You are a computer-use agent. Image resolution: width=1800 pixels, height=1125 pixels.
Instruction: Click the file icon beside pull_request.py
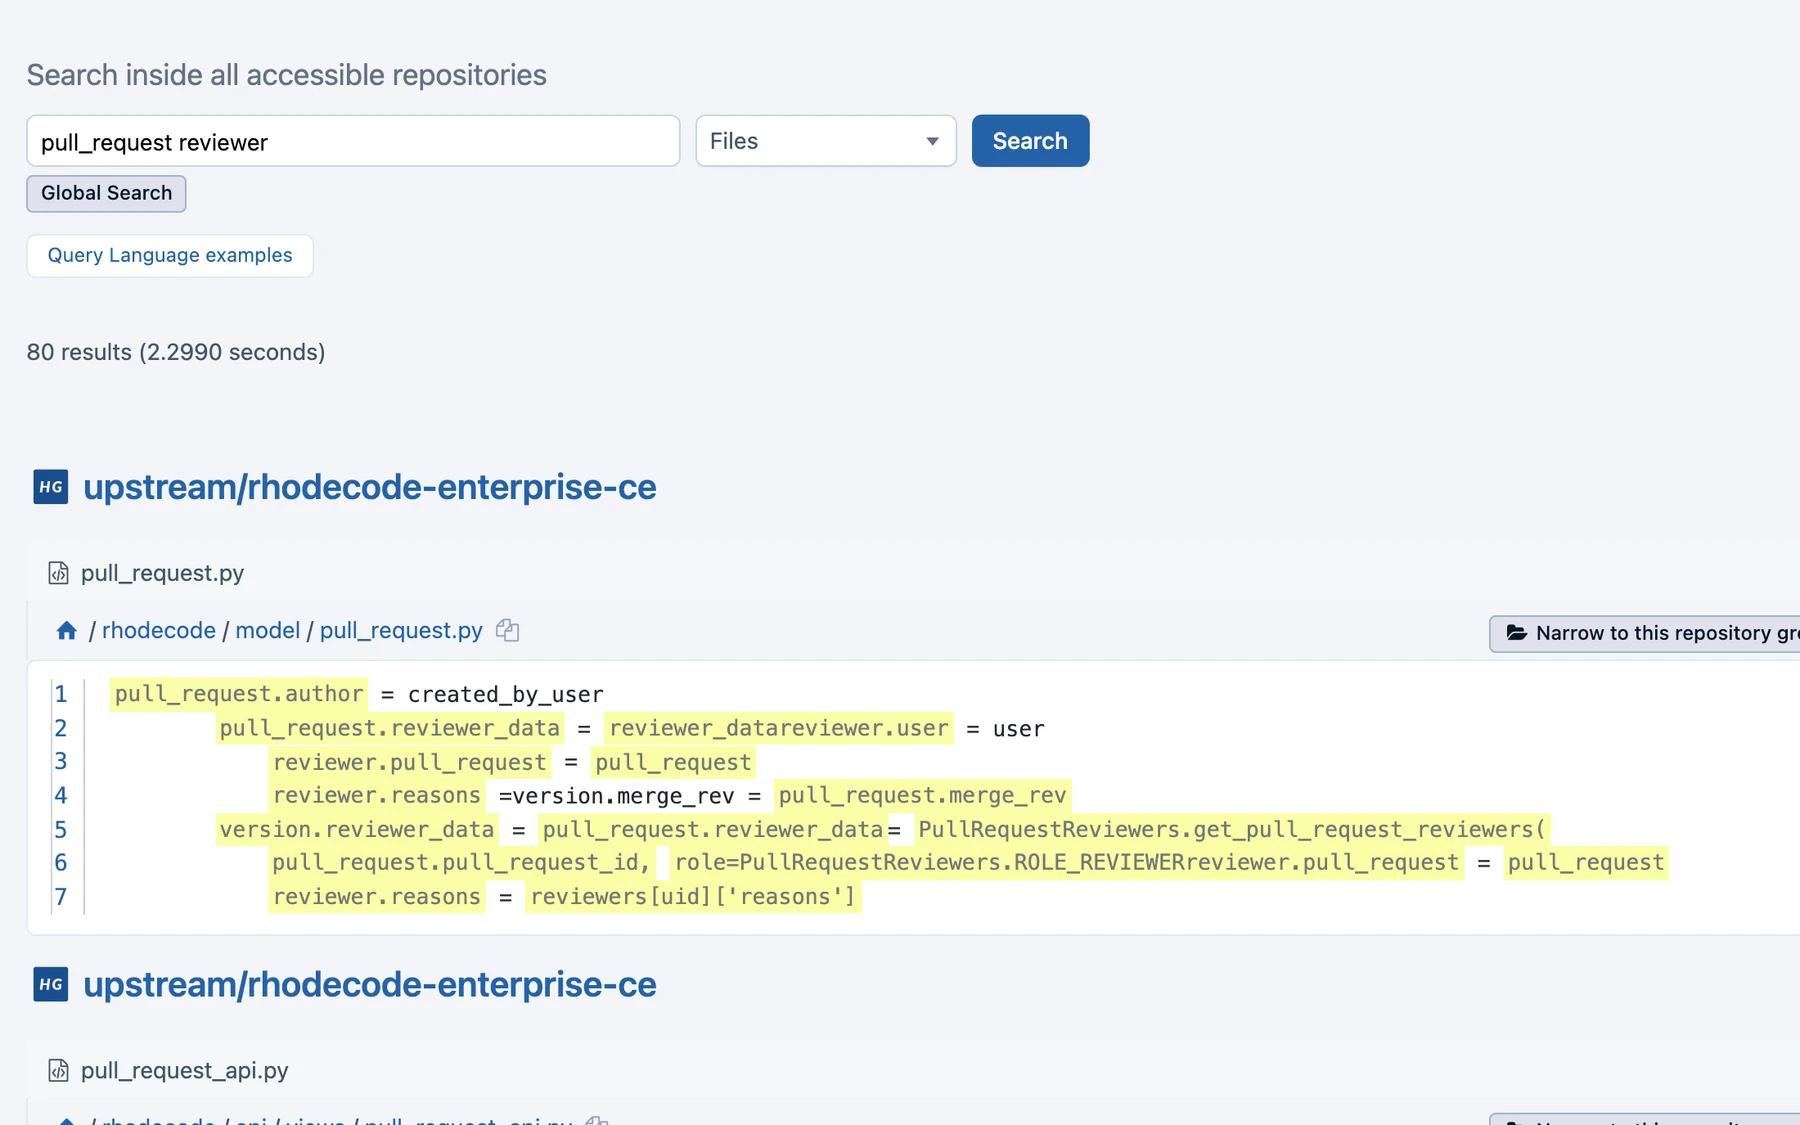[59, 573]
